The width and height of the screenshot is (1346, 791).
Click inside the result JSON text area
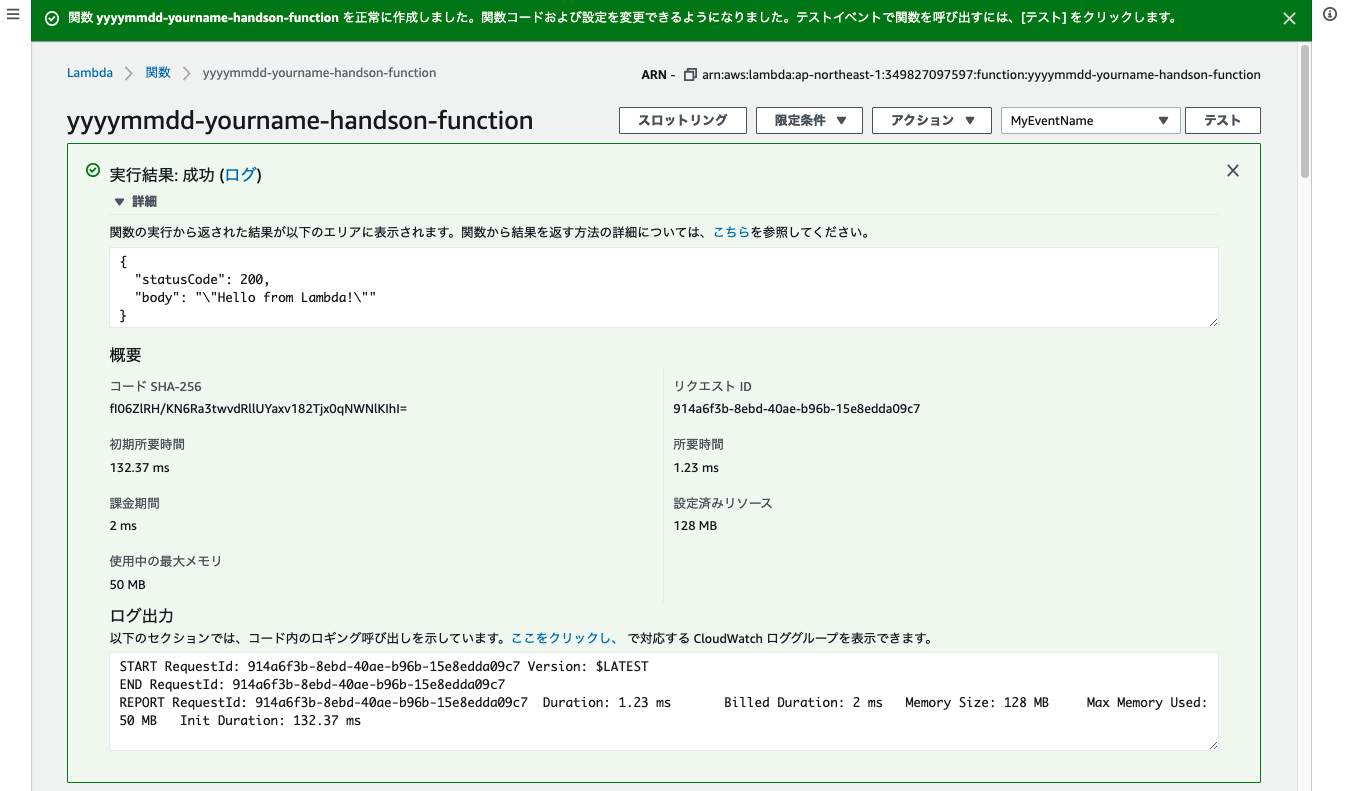point(664,287)
